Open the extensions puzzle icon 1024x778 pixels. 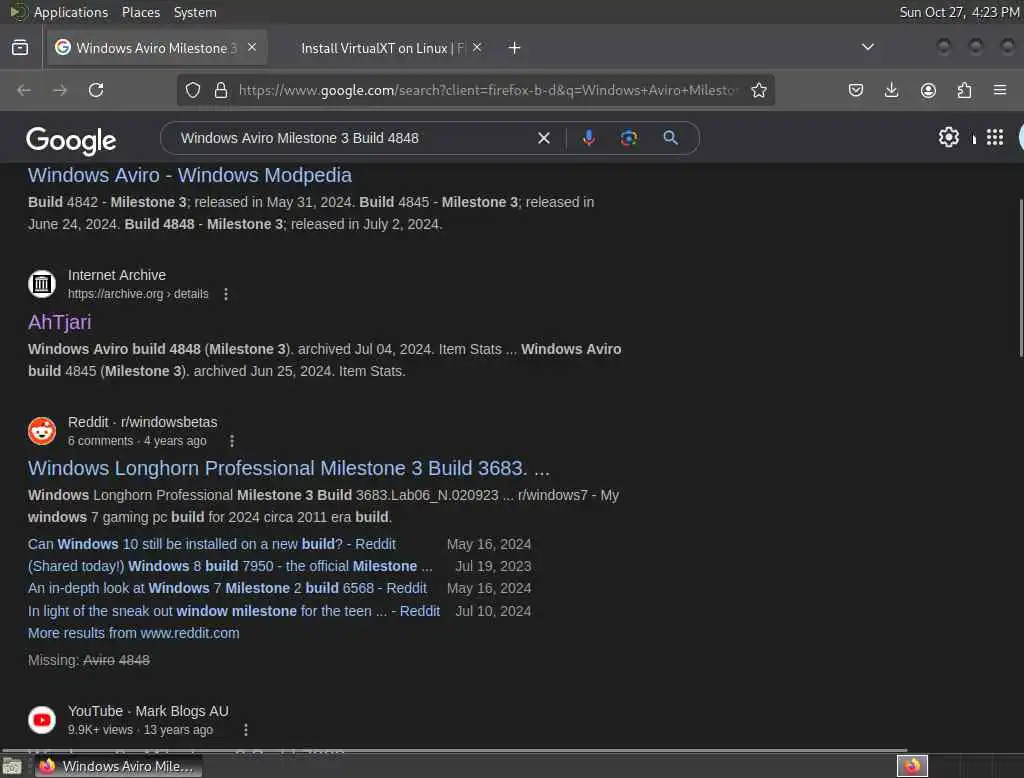[965, 90]
